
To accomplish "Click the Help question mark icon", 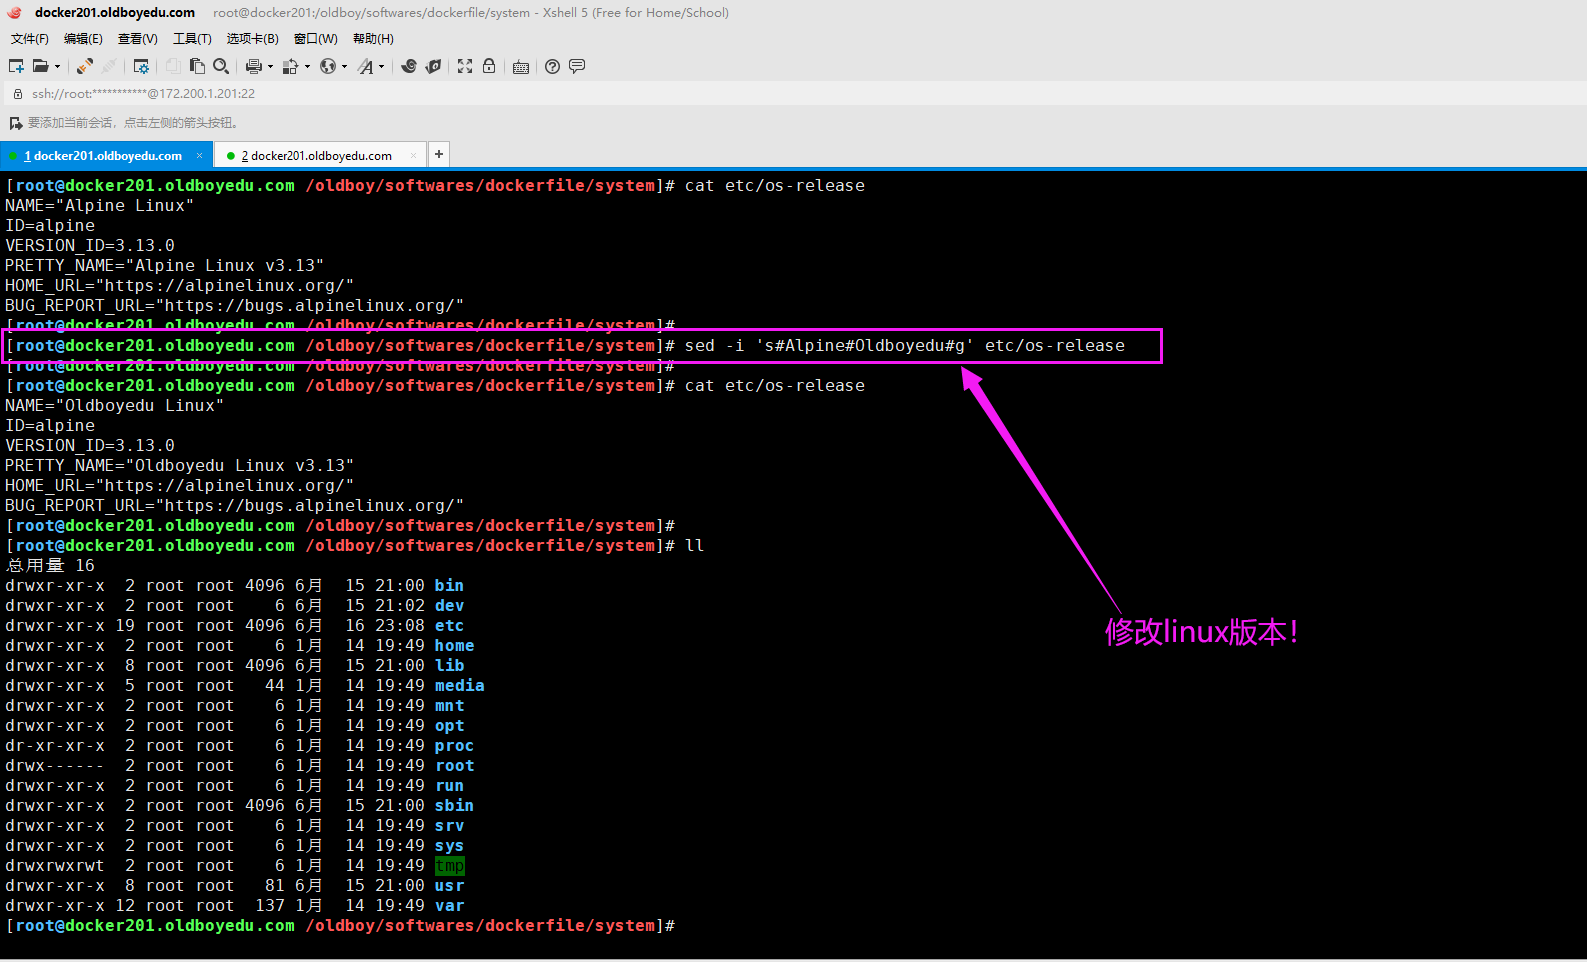I will pos(552,66).
